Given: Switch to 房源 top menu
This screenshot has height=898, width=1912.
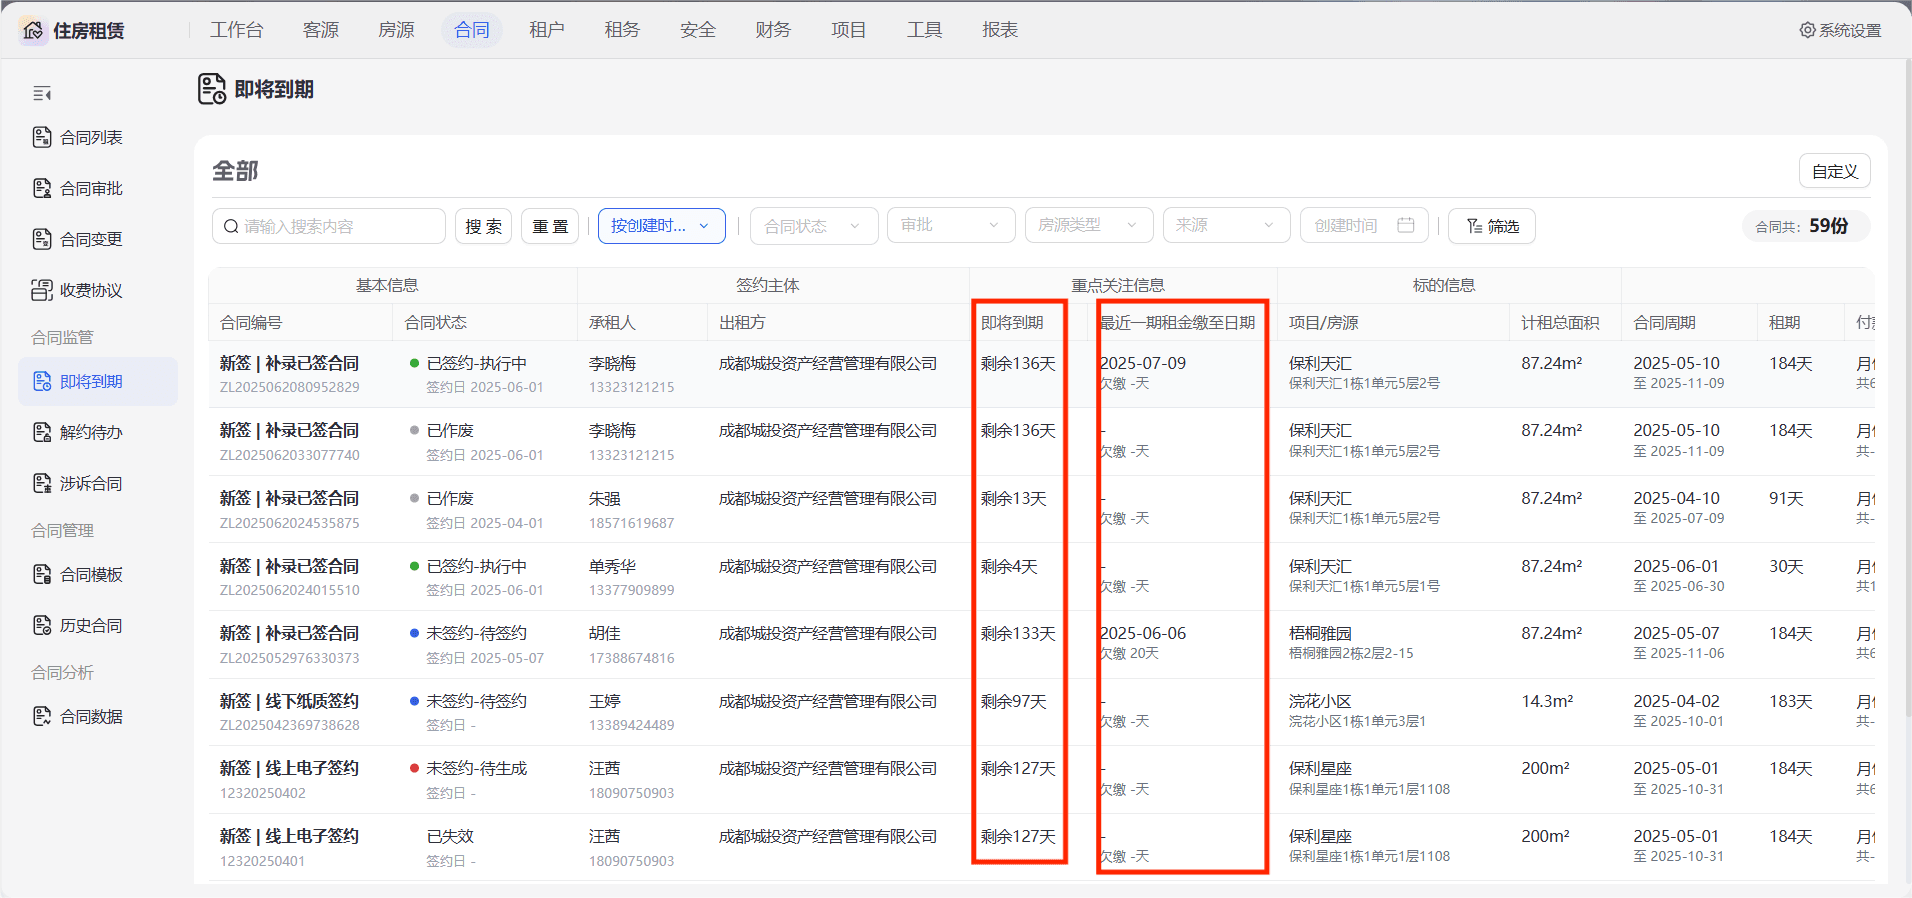Looking at the screenshot, I should [x=396, y=30].
